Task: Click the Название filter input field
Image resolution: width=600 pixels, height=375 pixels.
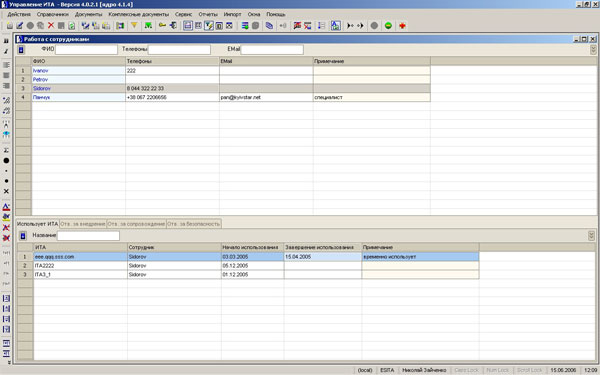Action: 88,235
